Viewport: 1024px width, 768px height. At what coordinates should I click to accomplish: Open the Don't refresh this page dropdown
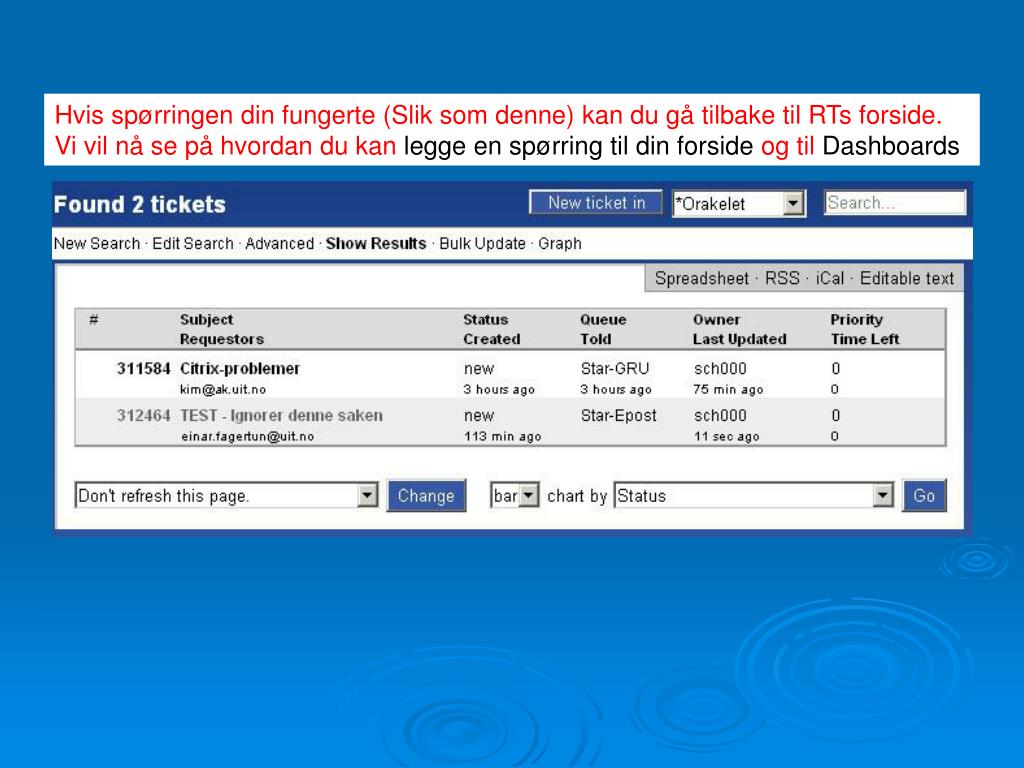(227, 496)
